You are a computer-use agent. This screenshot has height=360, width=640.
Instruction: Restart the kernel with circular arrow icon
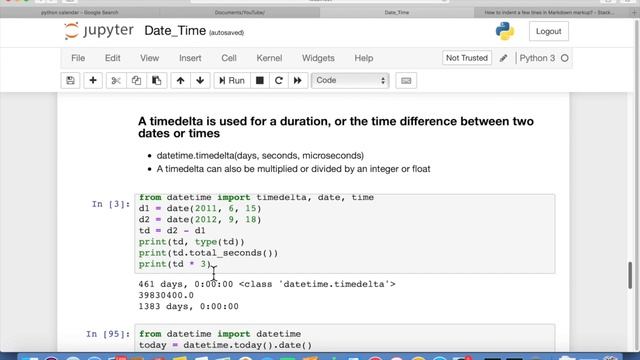[x=279, y=80]
